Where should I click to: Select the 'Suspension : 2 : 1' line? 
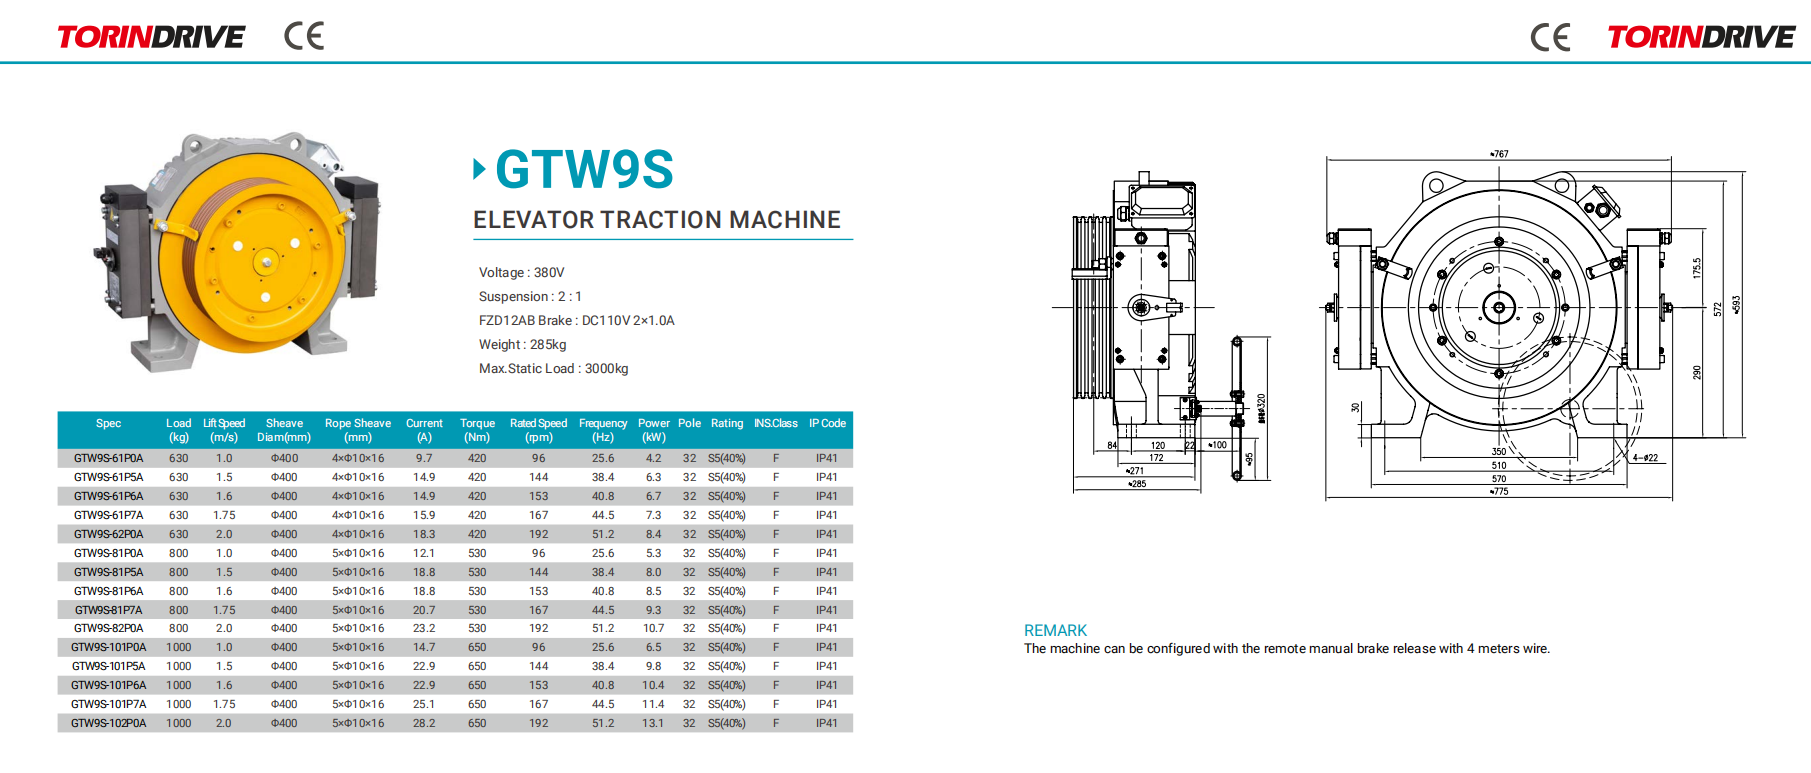coord(530,296)
